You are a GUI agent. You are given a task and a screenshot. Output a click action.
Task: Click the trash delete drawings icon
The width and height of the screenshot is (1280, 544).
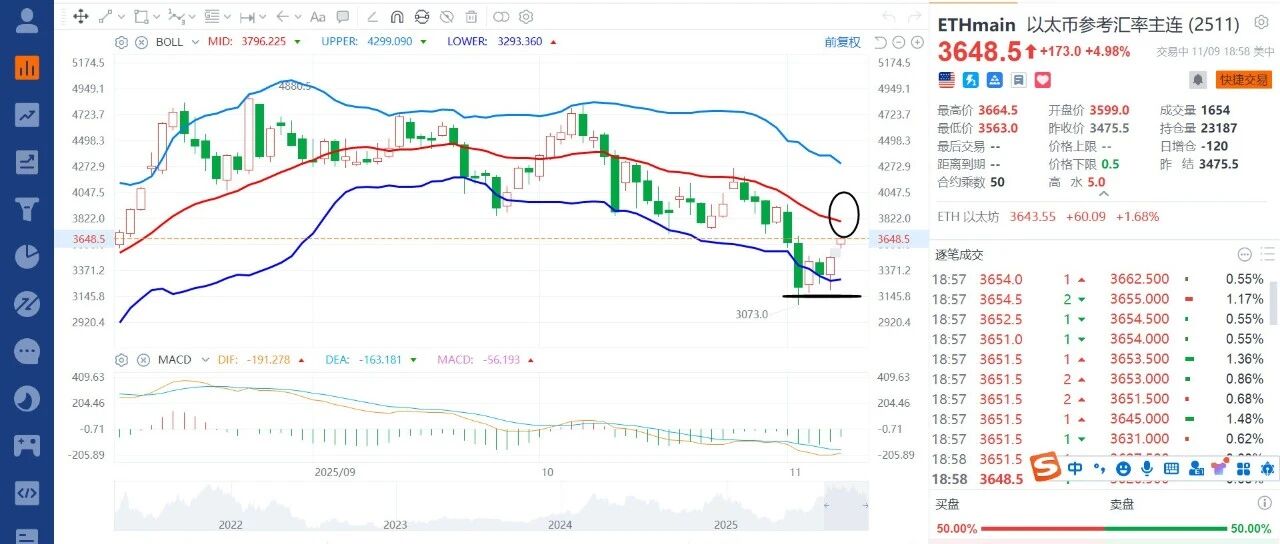pyautogui.click(x=472, y=17)
